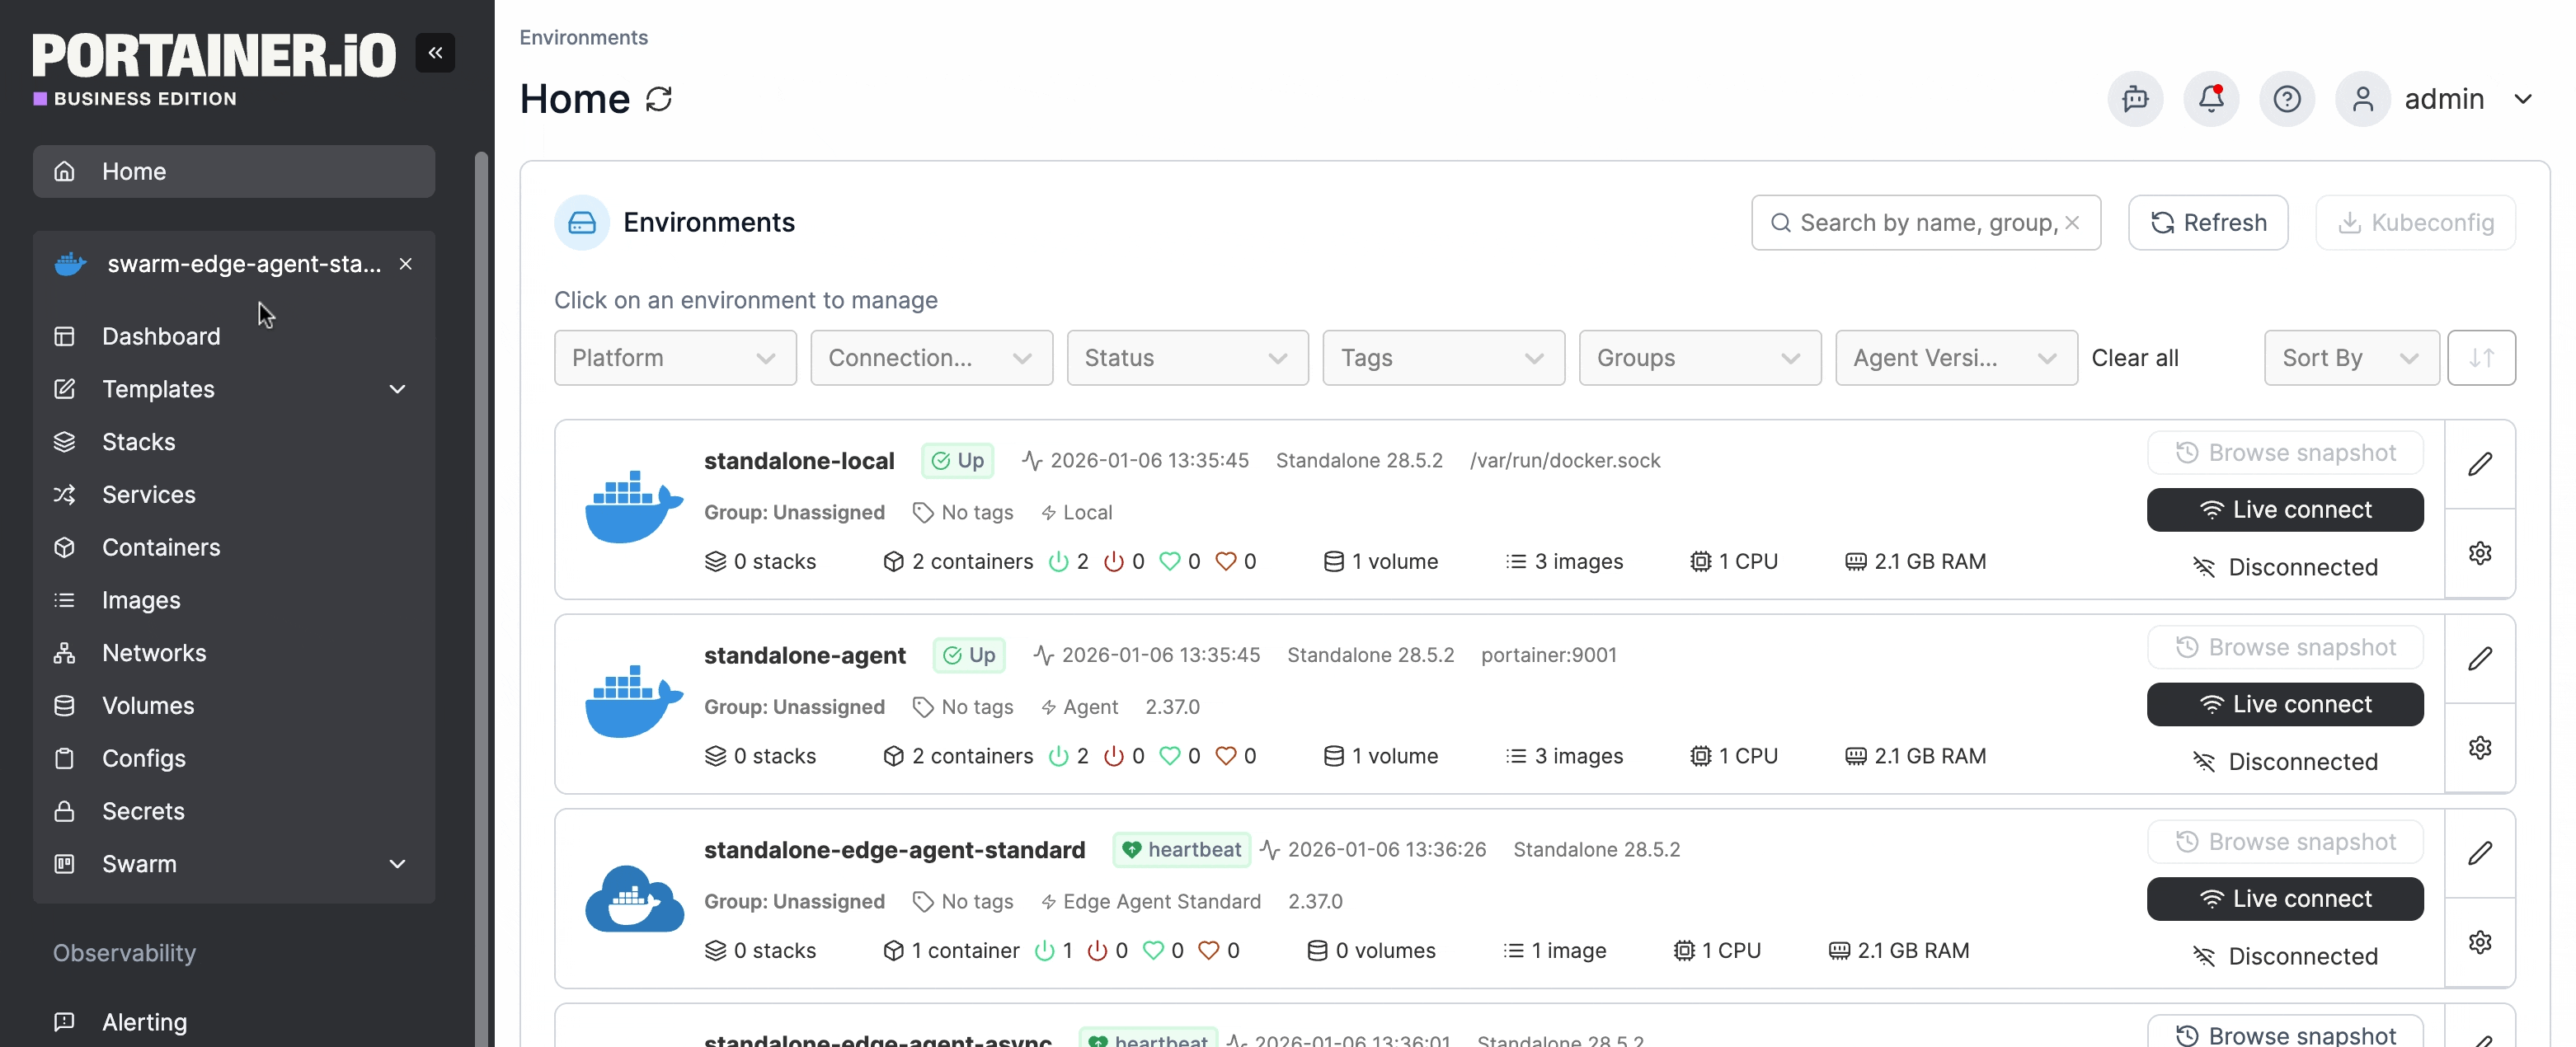Image resolution: width=2576 pixels, height=1047 pixels.
Task: Click the AI chat assistant icon in header
Action: 2134,99
